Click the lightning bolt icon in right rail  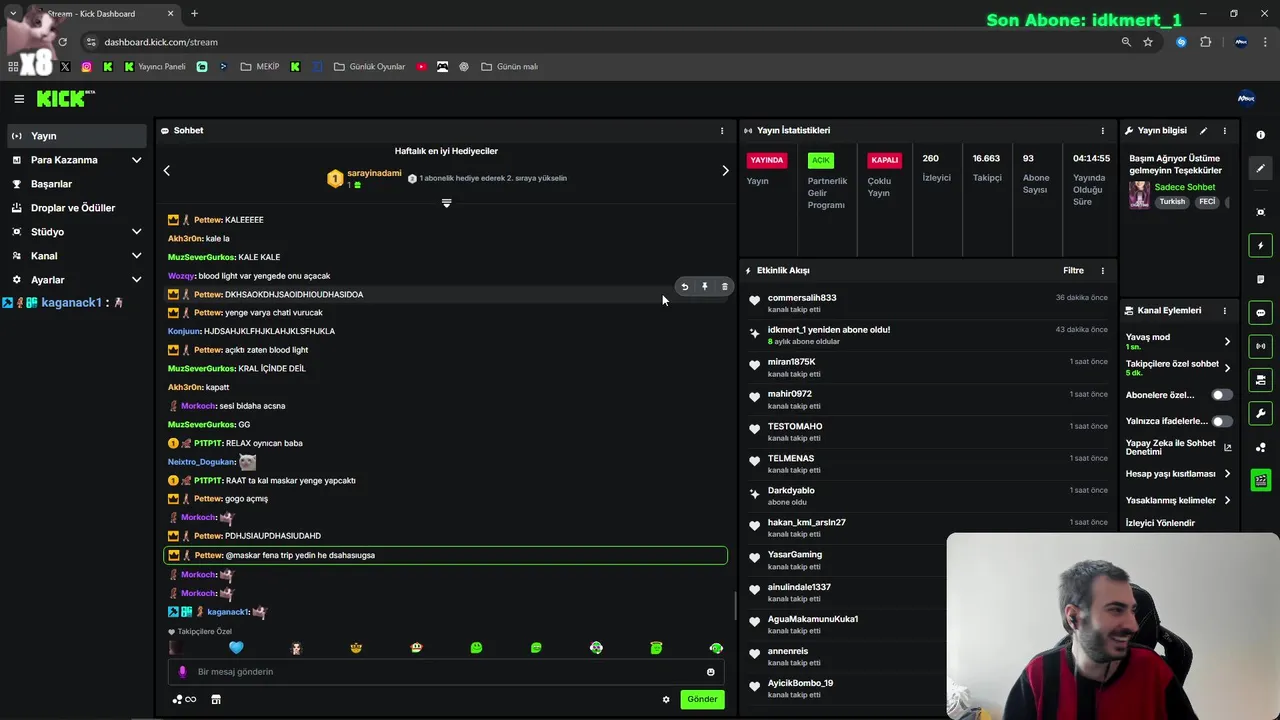(1261, 245)
